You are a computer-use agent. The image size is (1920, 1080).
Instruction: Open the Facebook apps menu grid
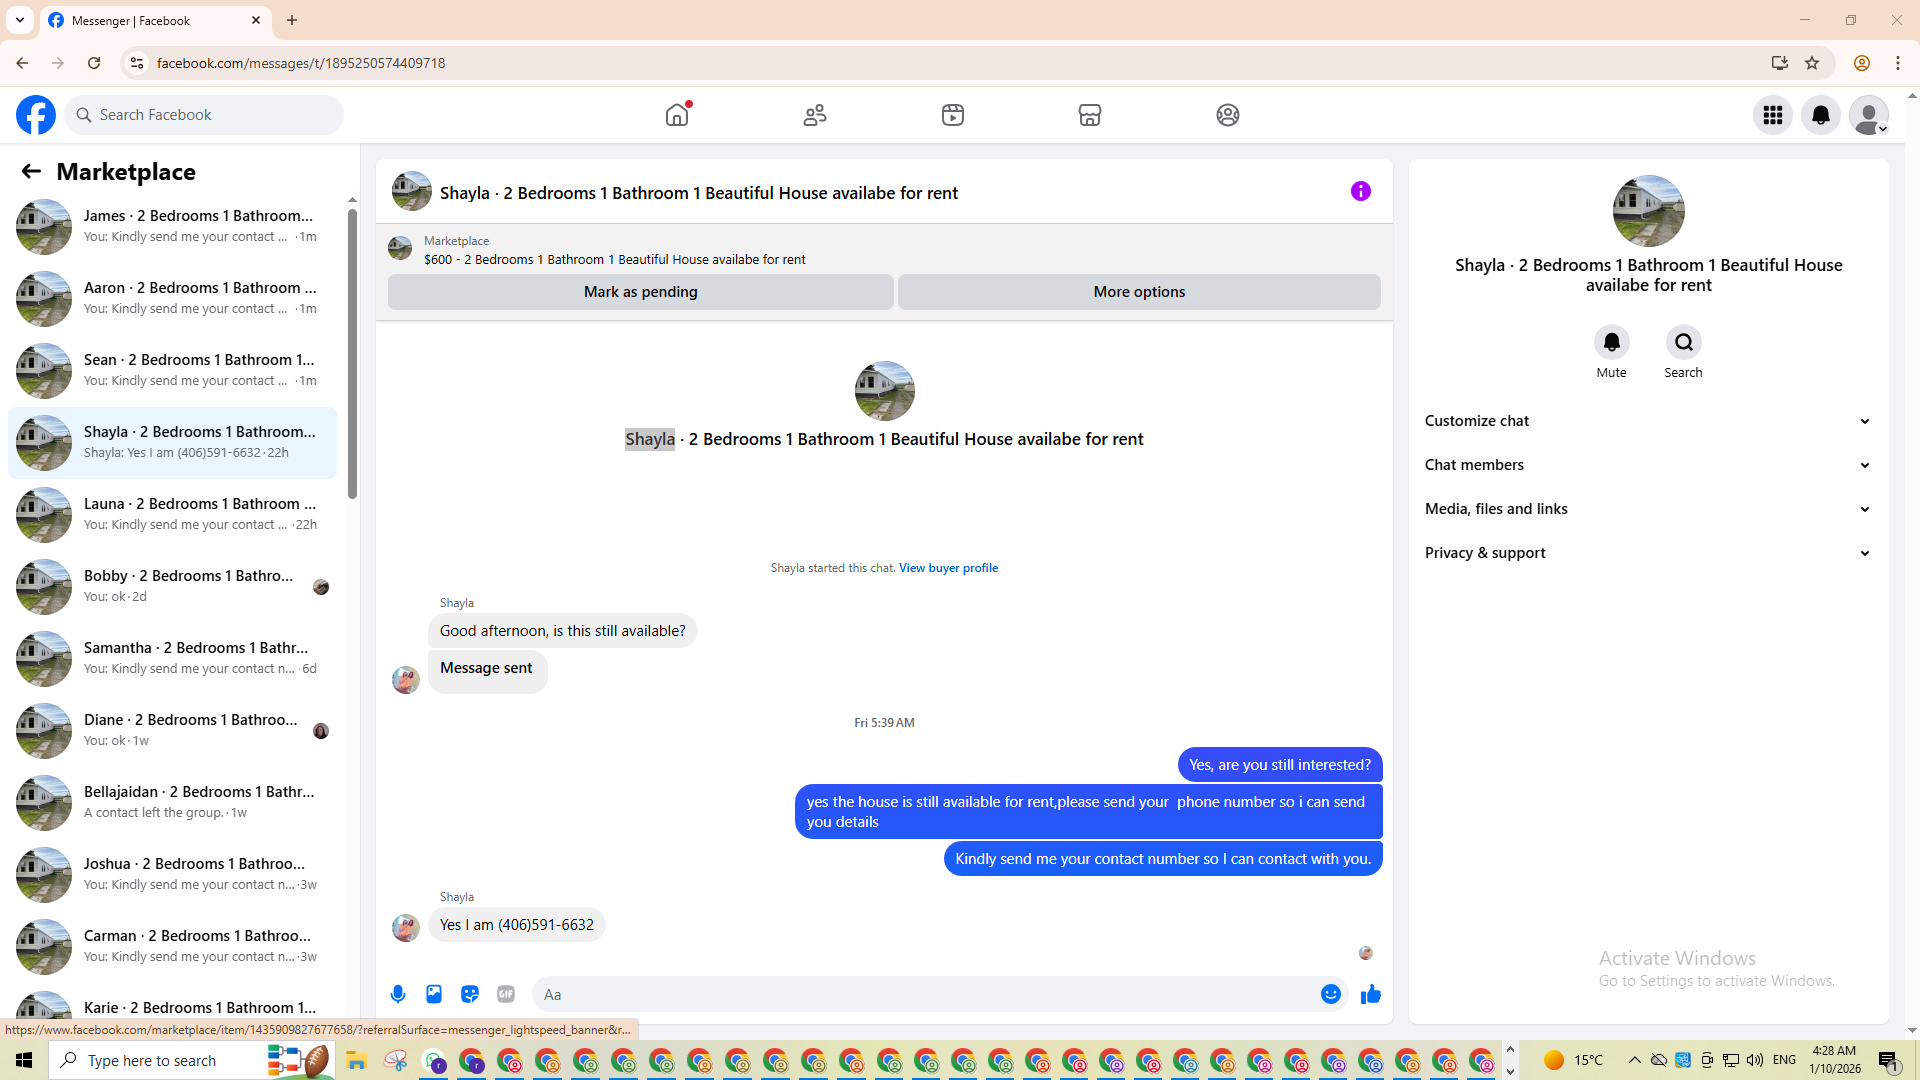coord(1773,115)
